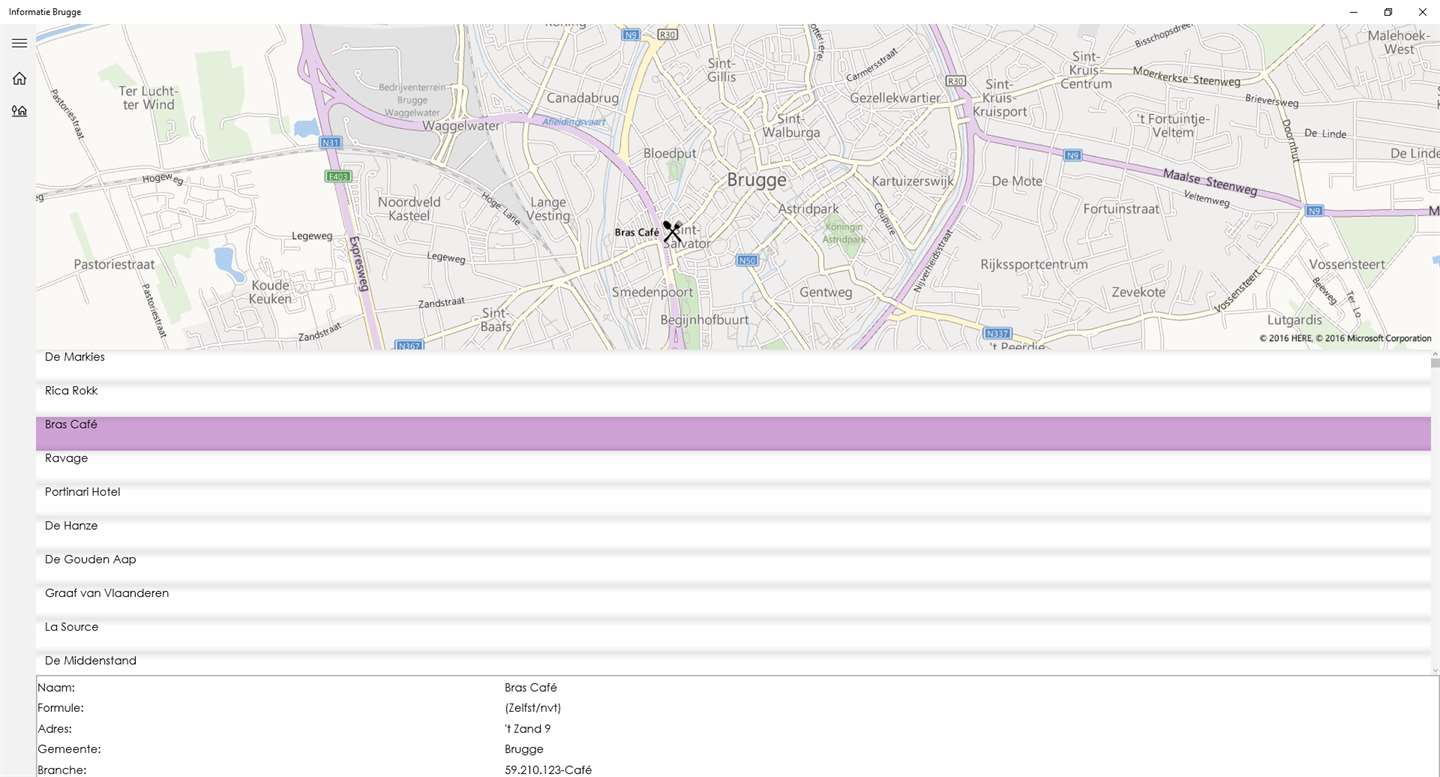Maximize the Informatie Brugge window
This screenshot has height=777, width=1440.
1388,12
